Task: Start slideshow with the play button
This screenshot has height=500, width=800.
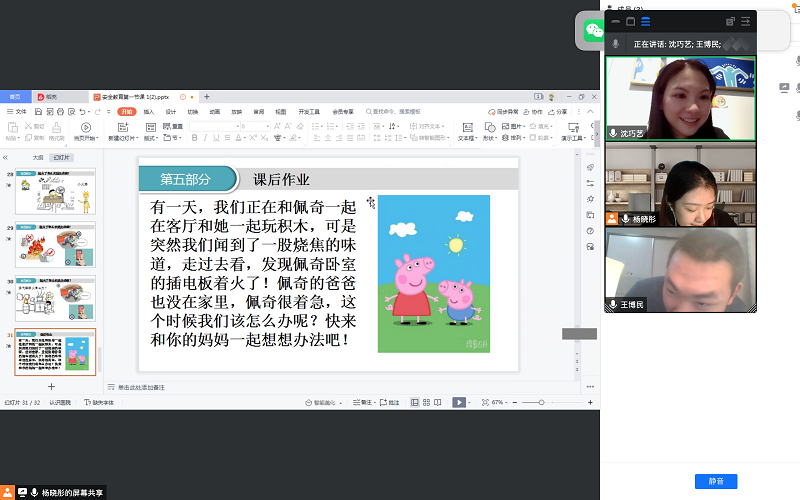Action: [x=458, y=402]
